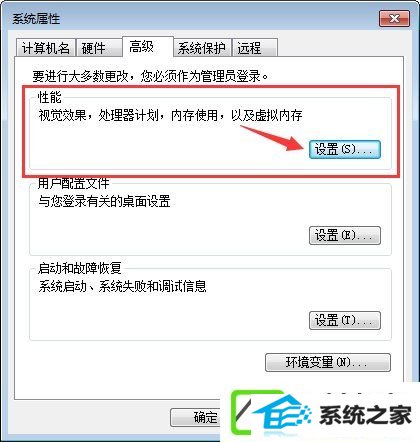Click the 系统之家 watermark text

[x=365, y=415]
